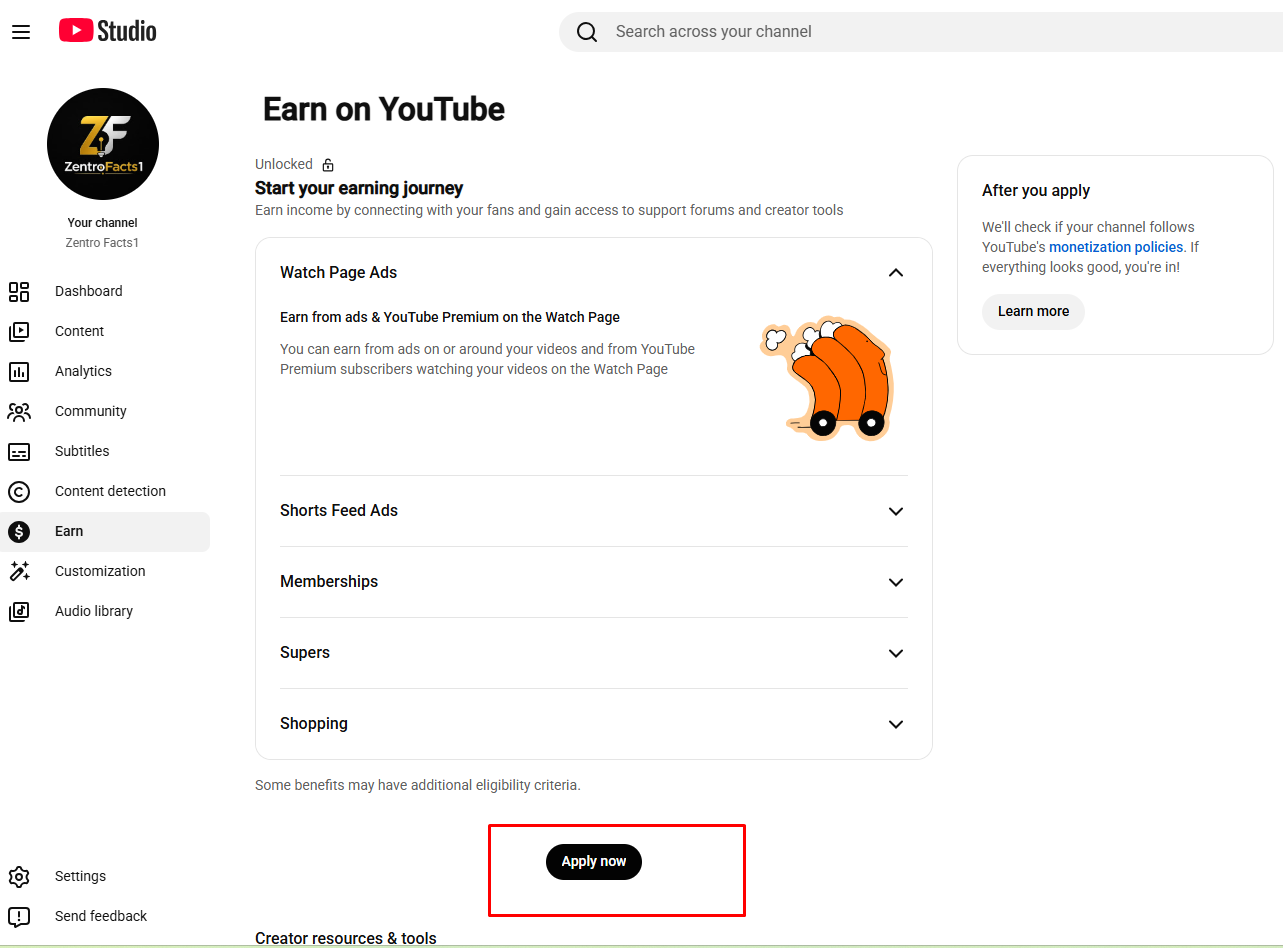
Task: Click the Supers heading
Action: click(x=305, y=653)
